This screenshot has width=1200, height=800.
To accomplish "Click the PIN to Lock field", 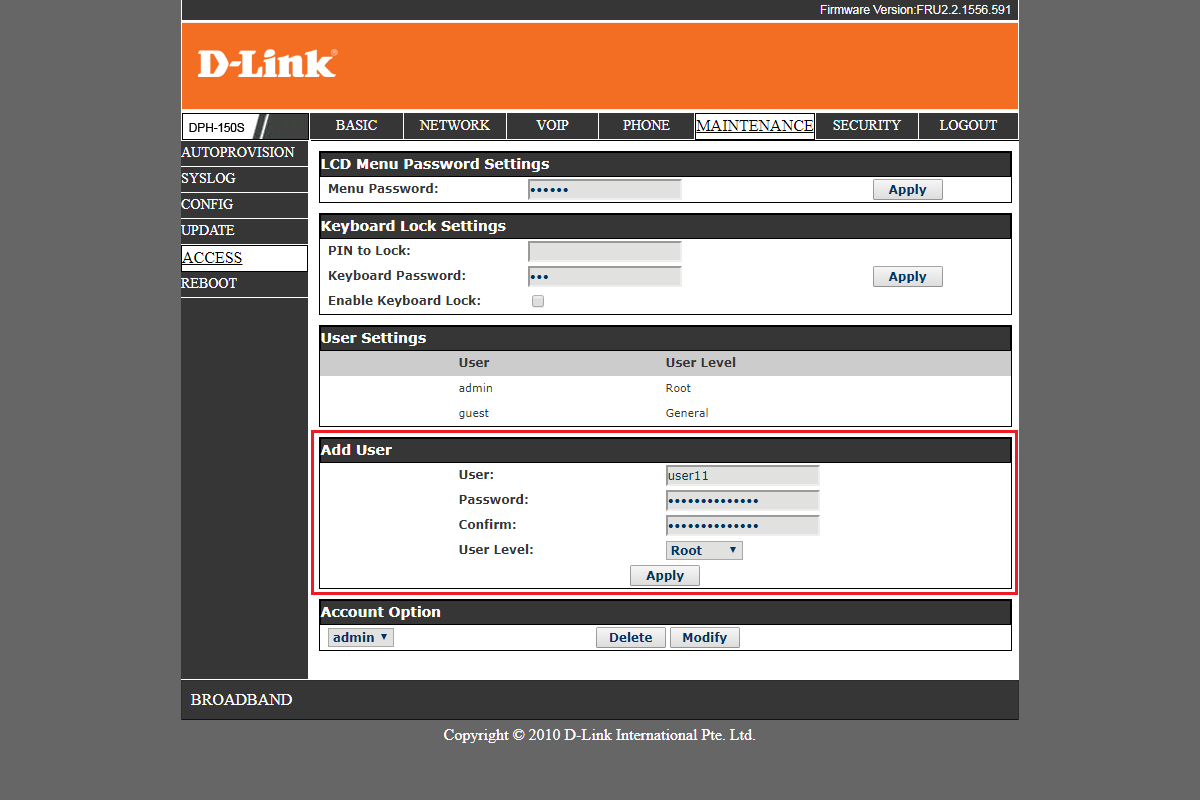I will [x=604, y=252].
